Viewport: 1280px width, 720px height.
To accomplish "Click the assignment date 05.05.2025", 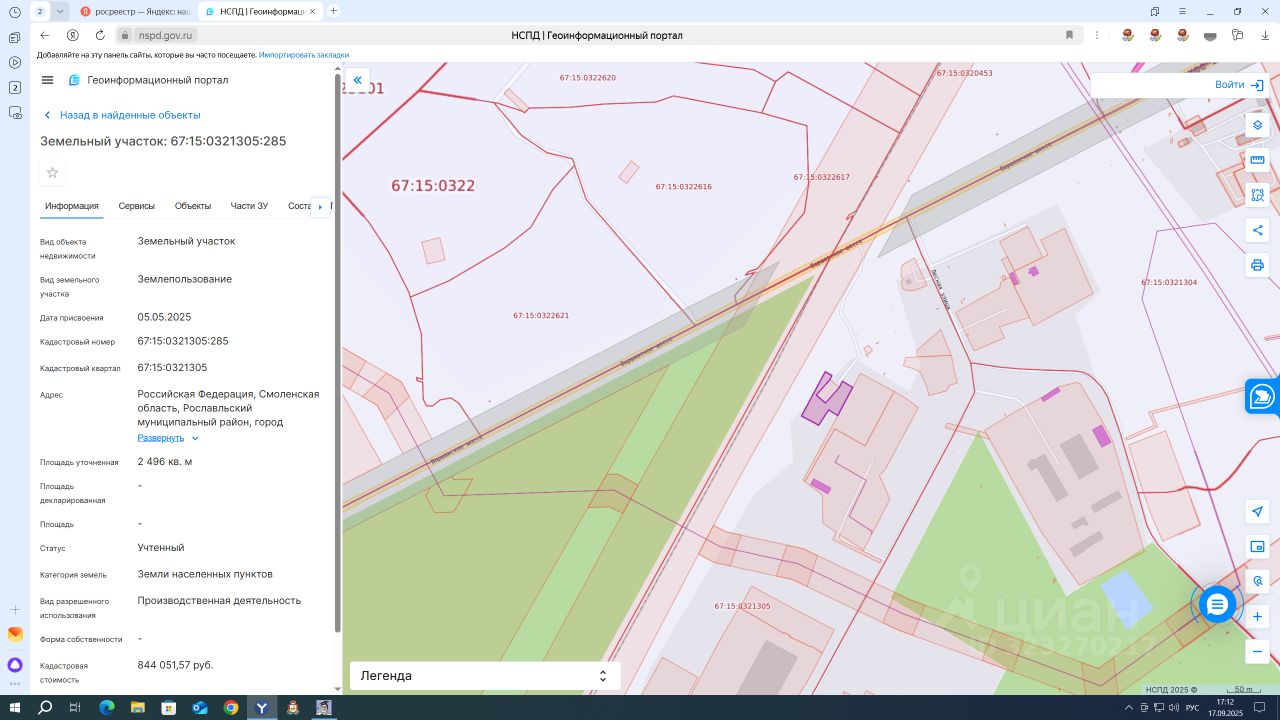I will (164, 317).
